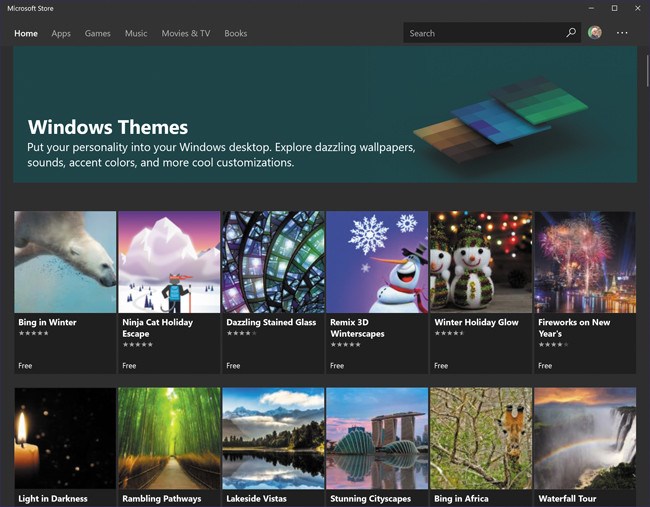Navigate to the Books tab
Screen dimensions: 650x507
tap(236, 33)
